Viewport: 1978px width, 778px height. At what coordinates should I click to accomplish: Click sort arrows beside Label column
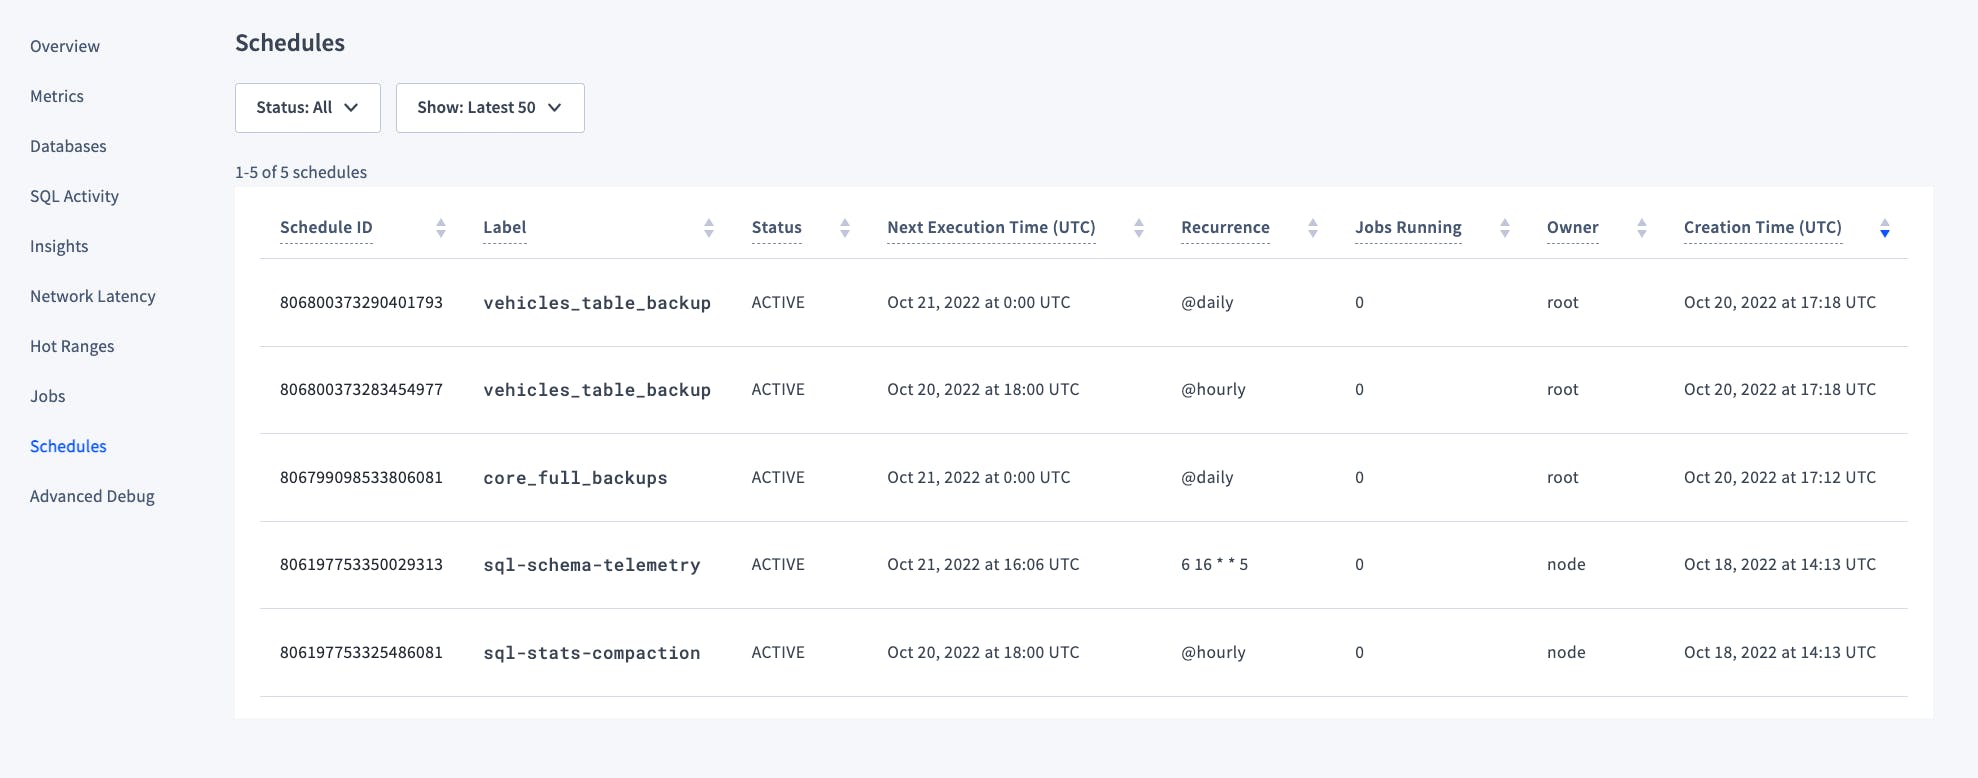click(x=709, y=228)
